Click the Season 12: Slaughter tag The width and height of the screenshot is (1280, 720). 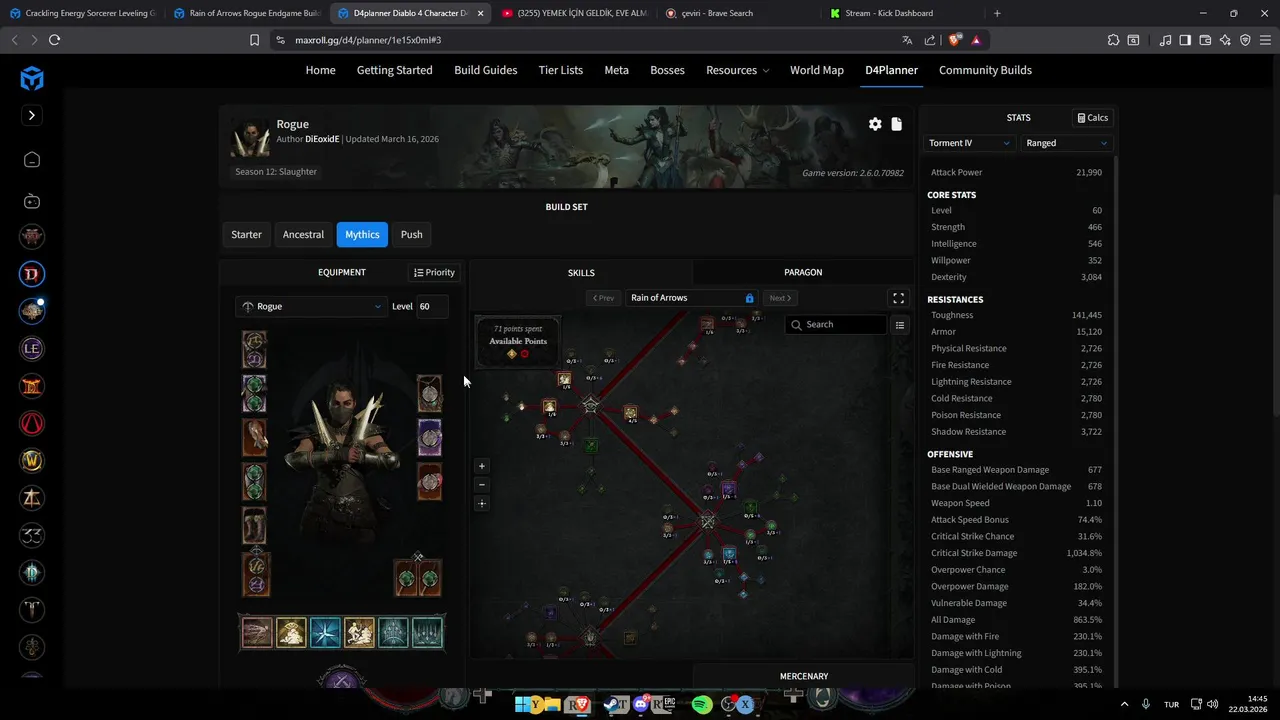coord(276,172)
